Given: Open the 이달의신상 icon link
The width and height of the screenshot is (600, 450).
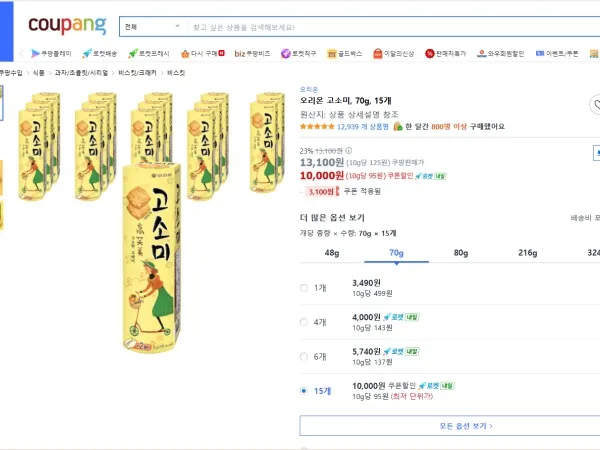Looking at the screenshot, I should (379, 53).
